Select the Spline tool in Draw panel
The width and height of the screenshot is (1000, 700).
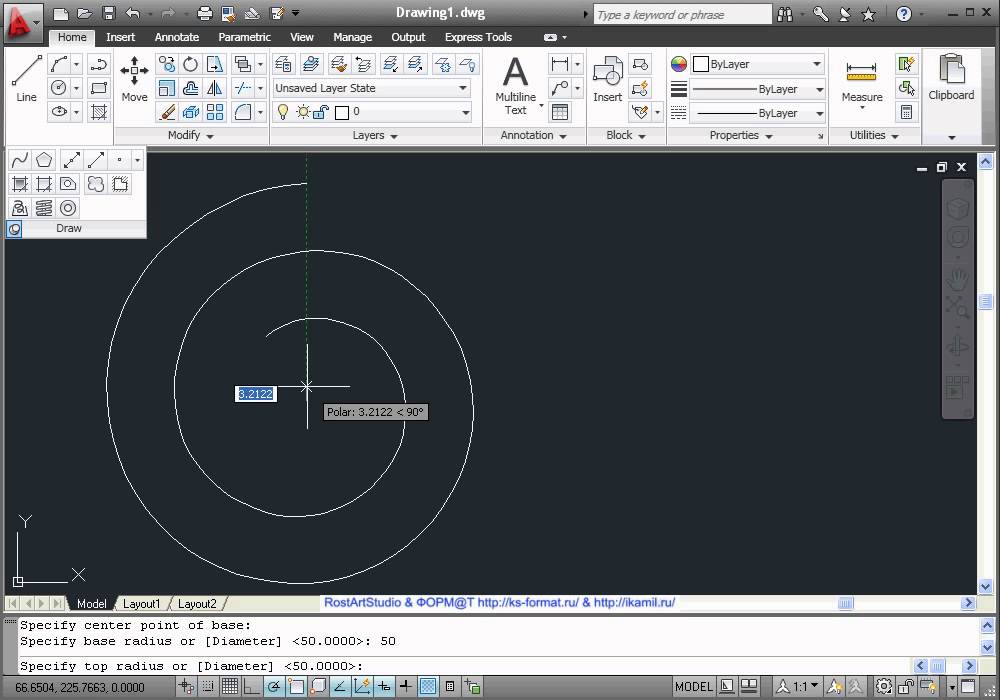point(20,159)
